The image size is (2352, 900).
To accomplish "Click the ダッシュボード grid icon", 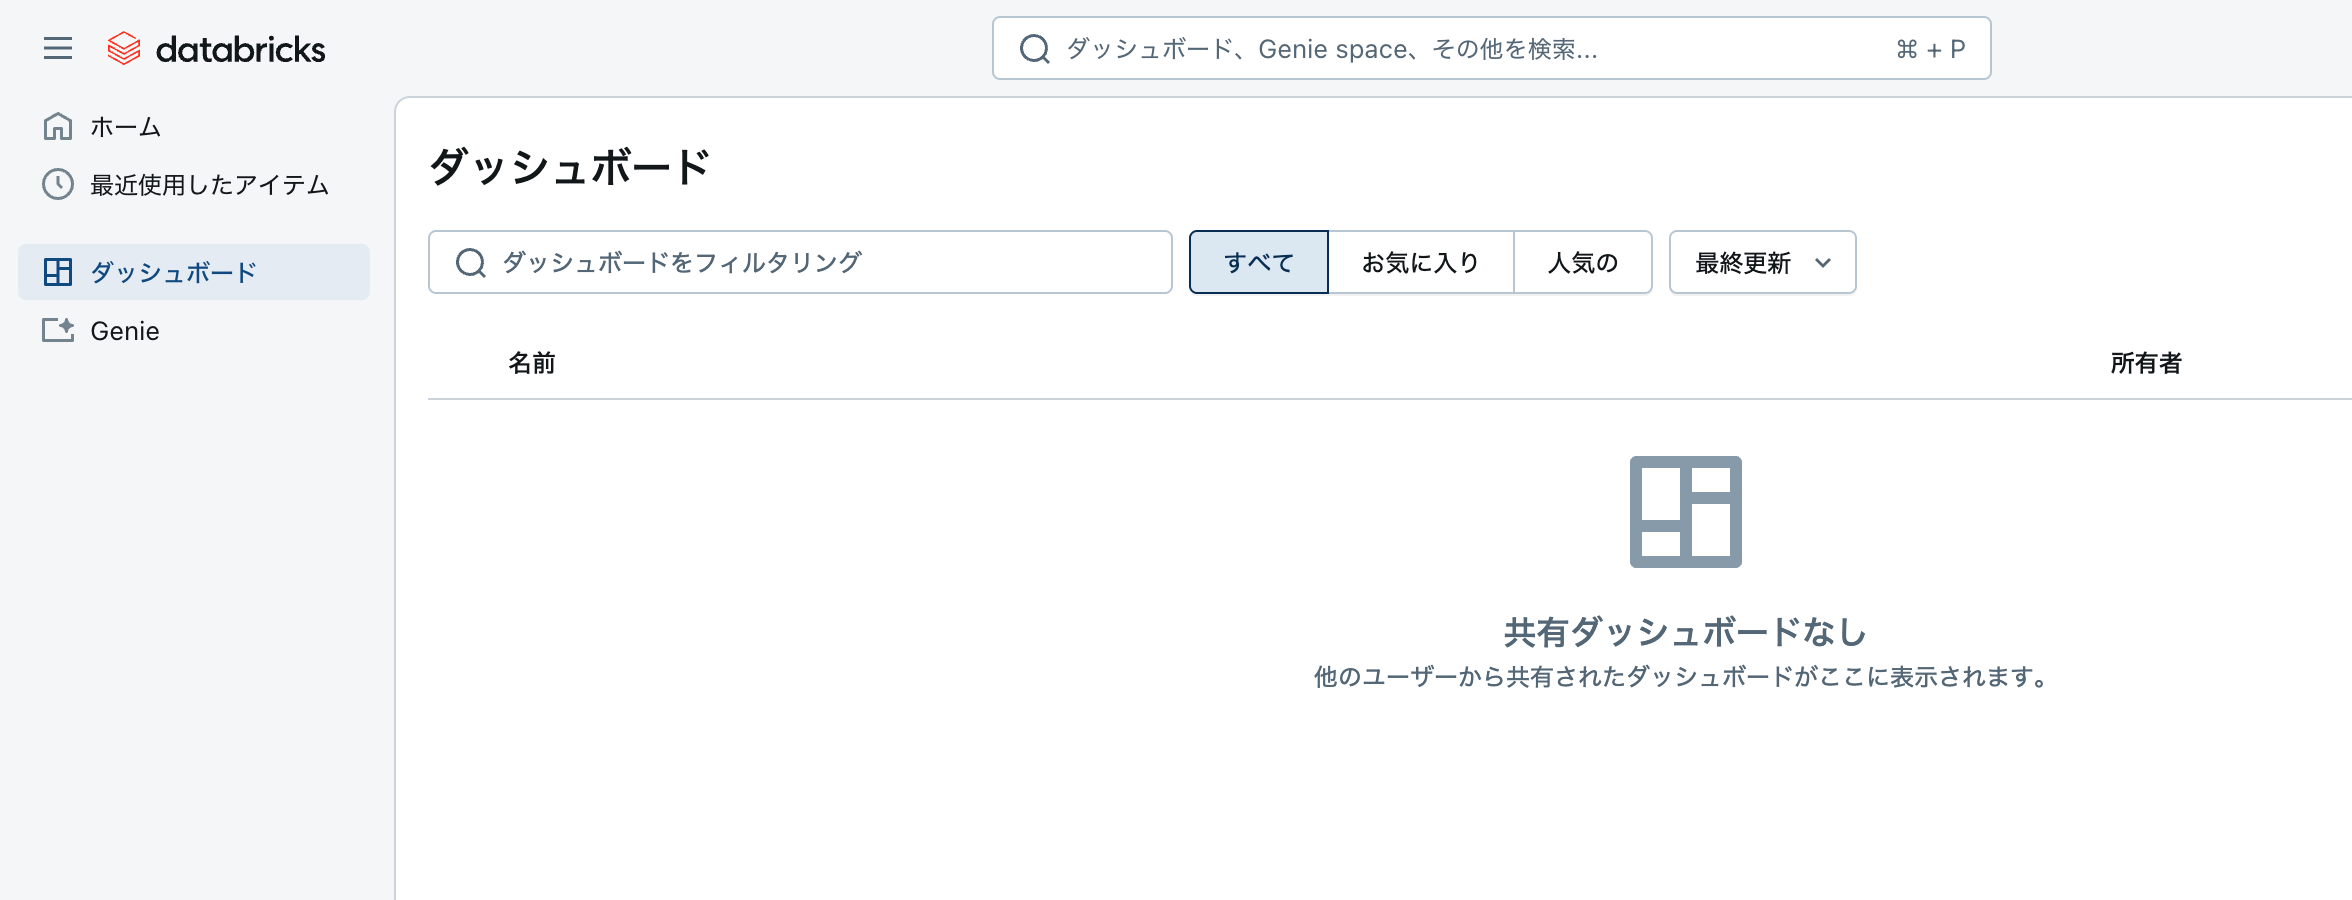I will coord(58,270).
